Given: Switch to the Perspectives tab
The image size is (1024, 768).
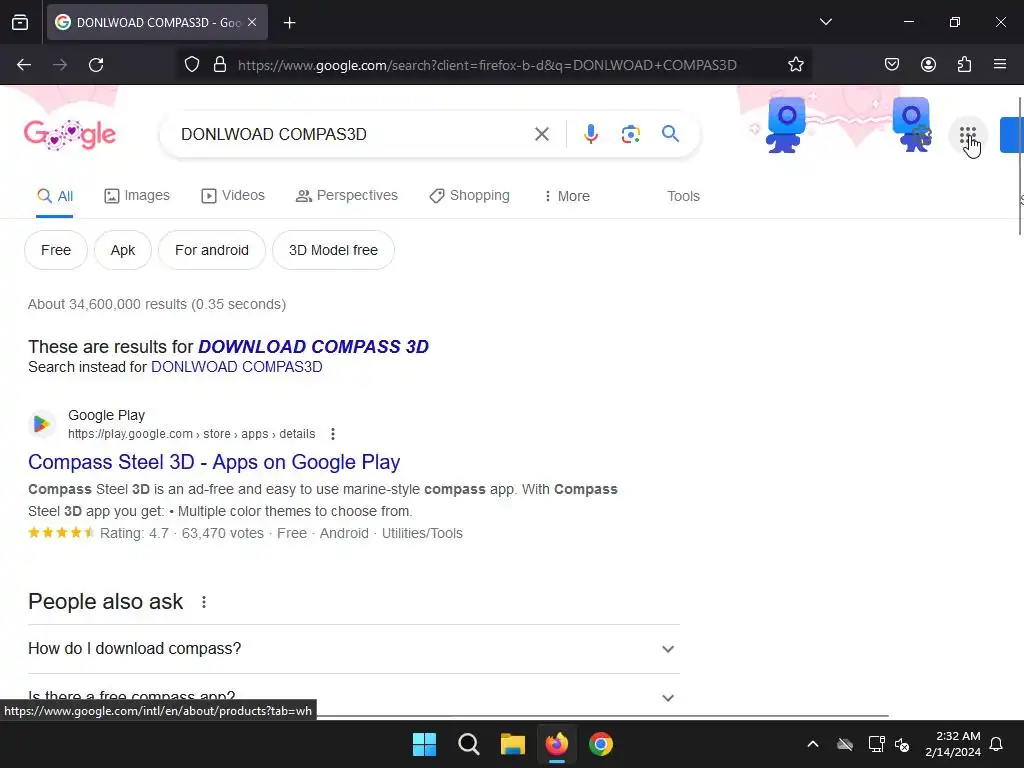Looking at the screenshot, I should [x=346, y=196].
